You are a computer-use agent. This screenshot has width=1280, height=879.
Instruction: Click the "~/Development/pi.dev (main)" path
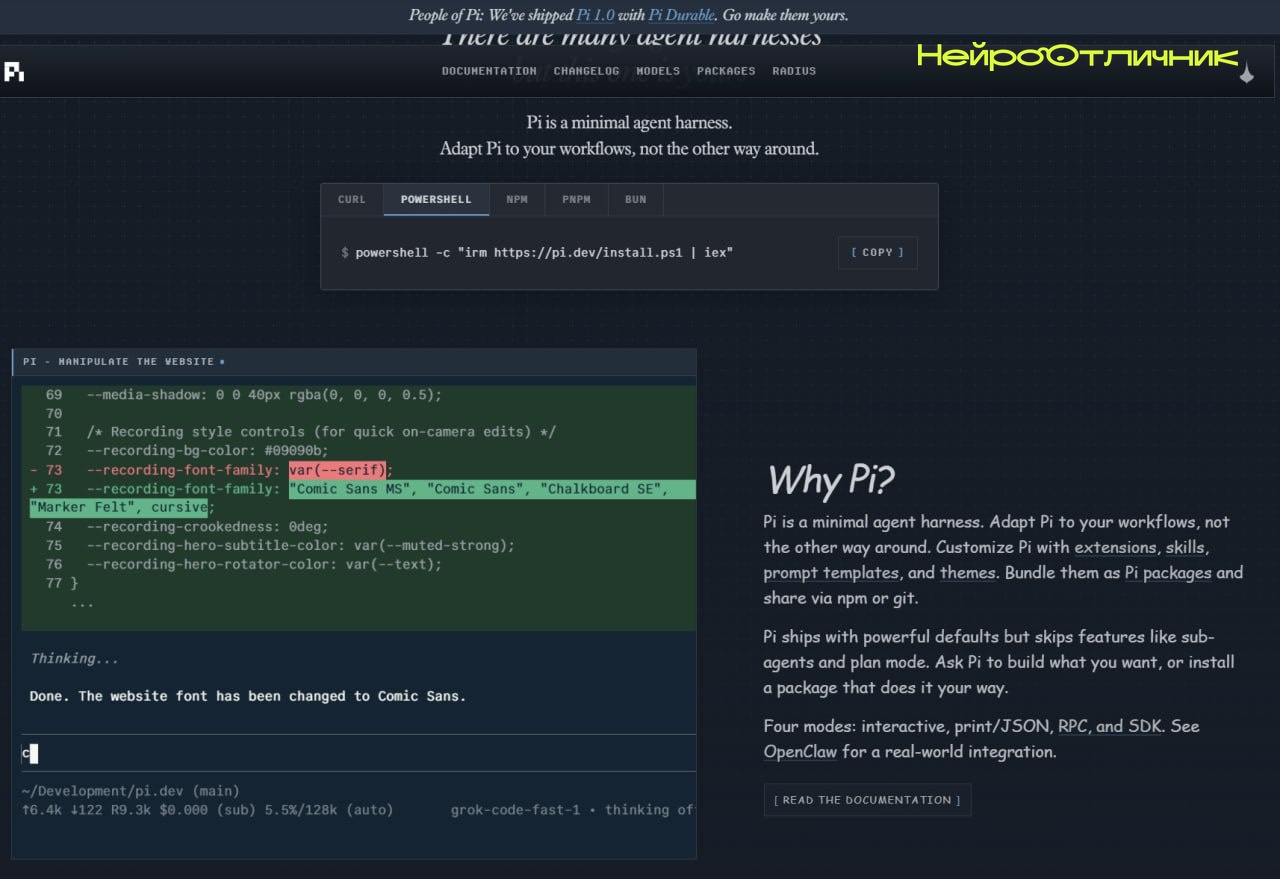point(131,791)
